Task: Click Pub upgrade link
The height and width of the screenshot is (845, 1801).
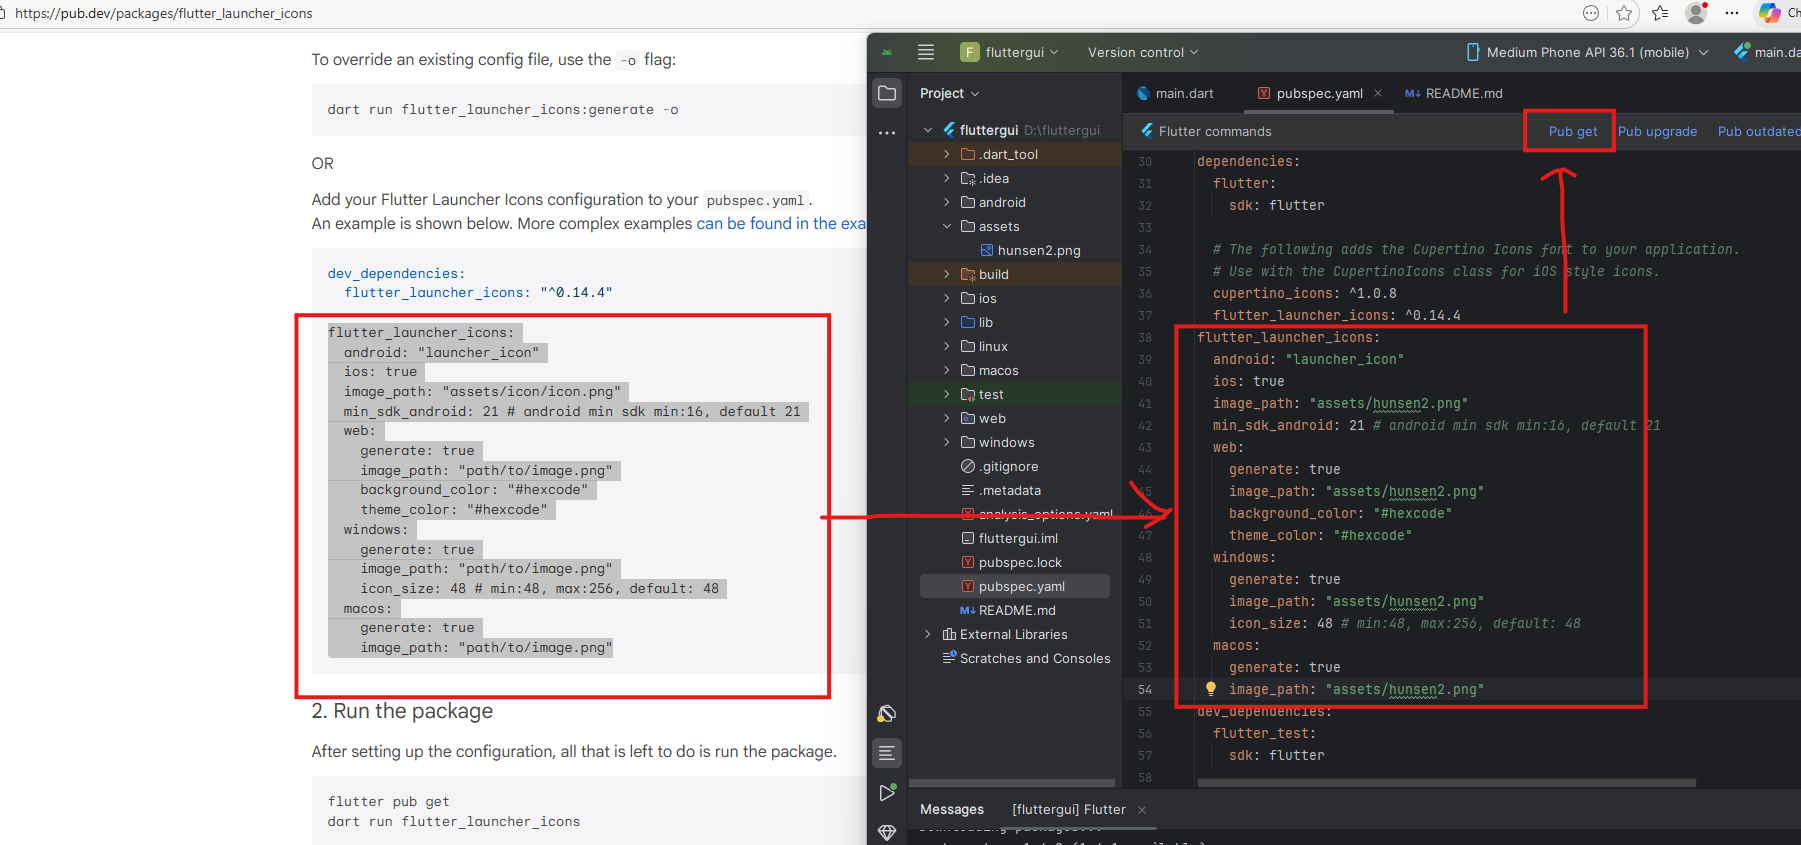Action: coord(1657,131)
